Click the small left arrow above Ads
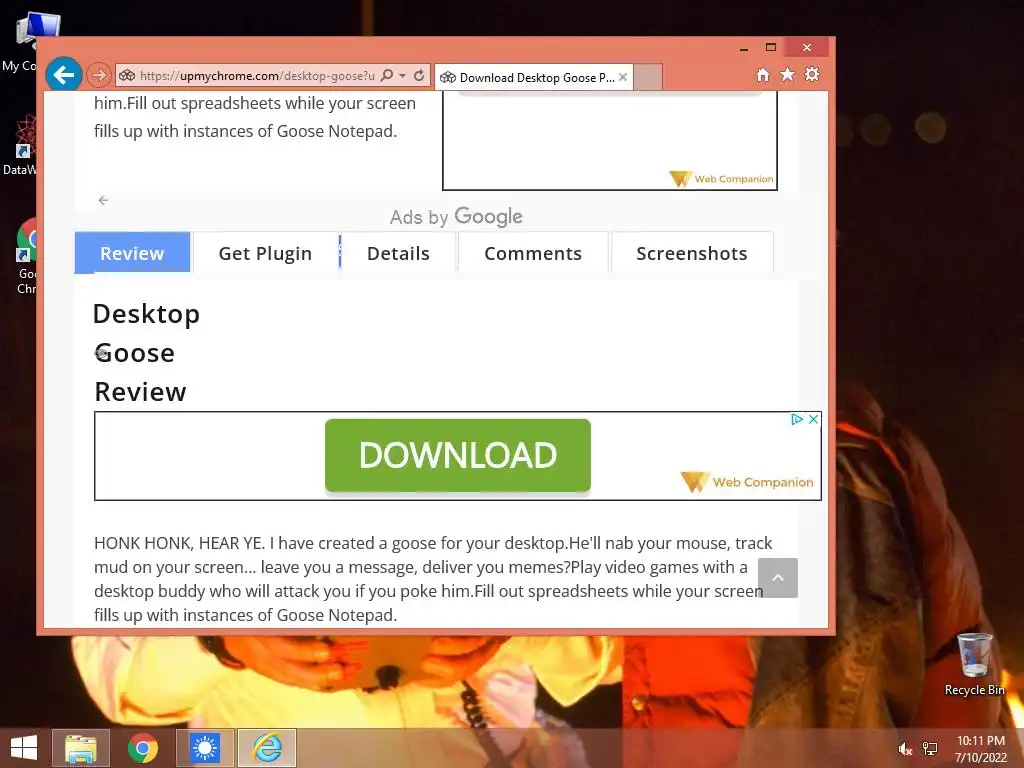The image size is (1024, 768). click(x=103, y=200)
